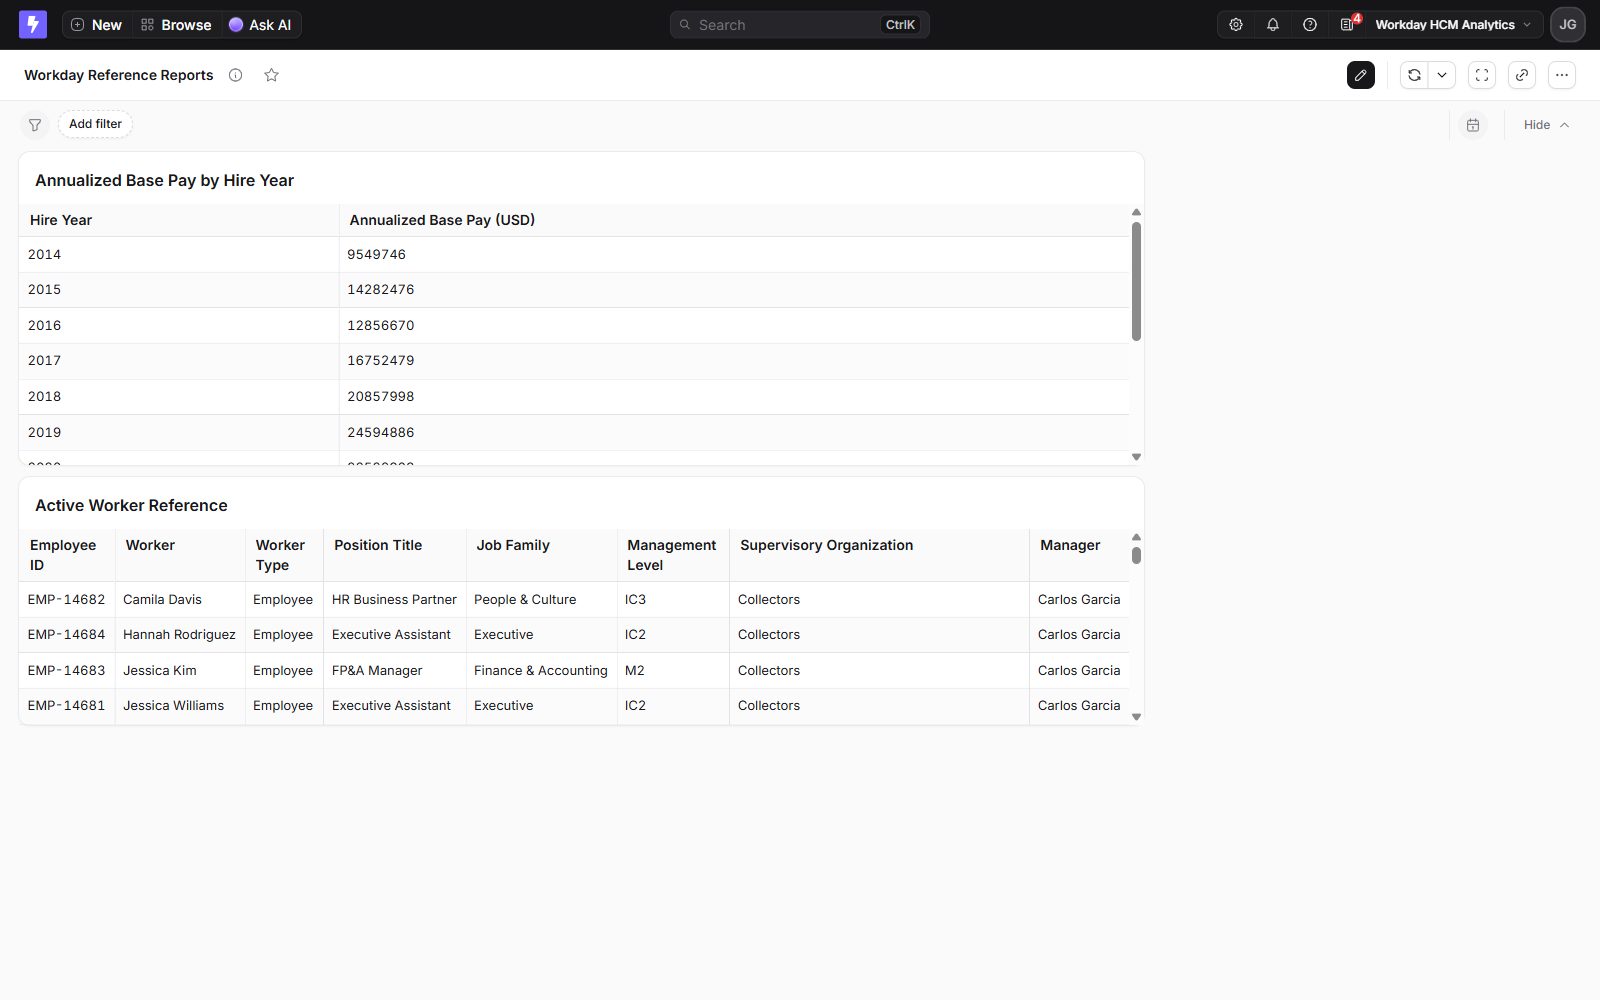Star Workday Reference Reports as favorite
Viewport: 1600px width, 1000px height.
tap(271, 75)
